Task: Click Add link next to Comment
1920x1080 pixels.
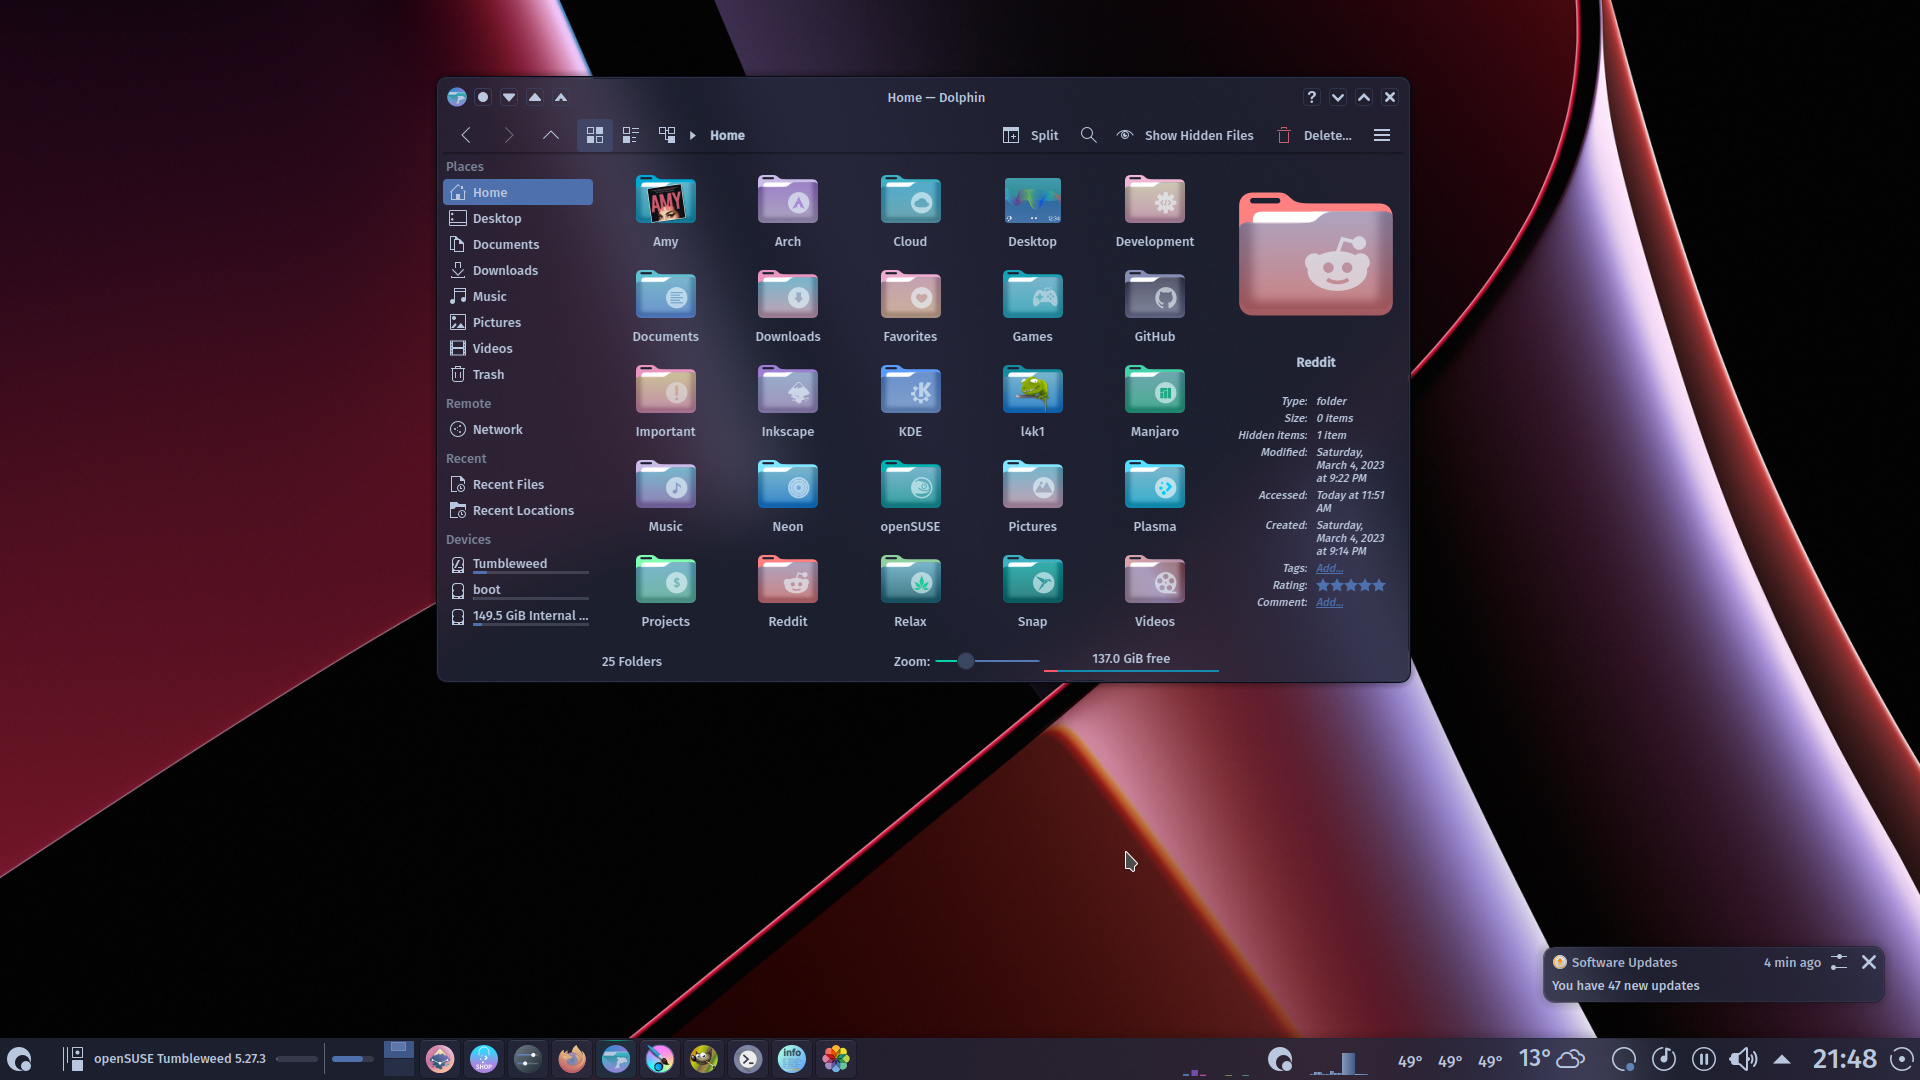Action: [1329, 602]
